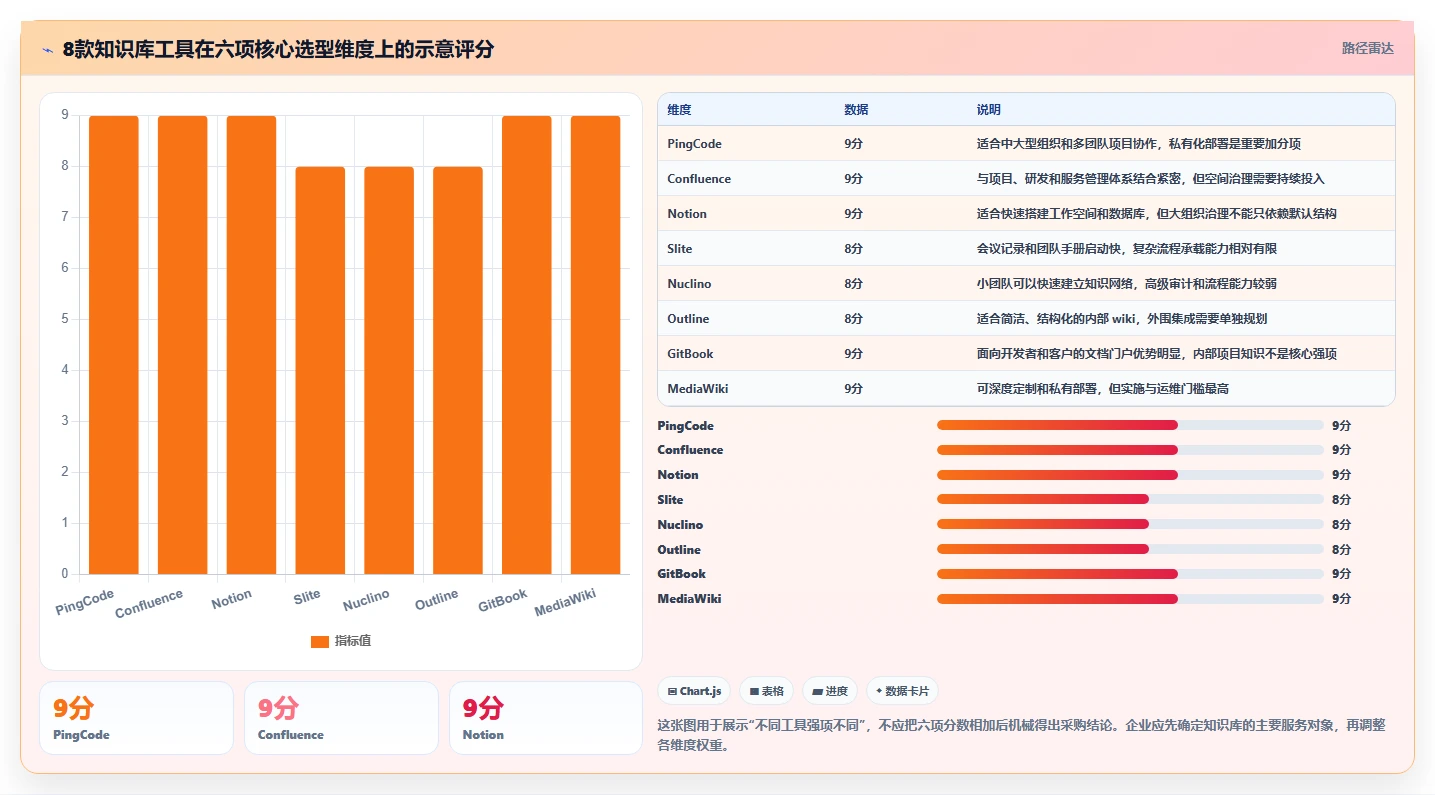
Task: Click the 路径雷达 label
Action: [1367, 48]
